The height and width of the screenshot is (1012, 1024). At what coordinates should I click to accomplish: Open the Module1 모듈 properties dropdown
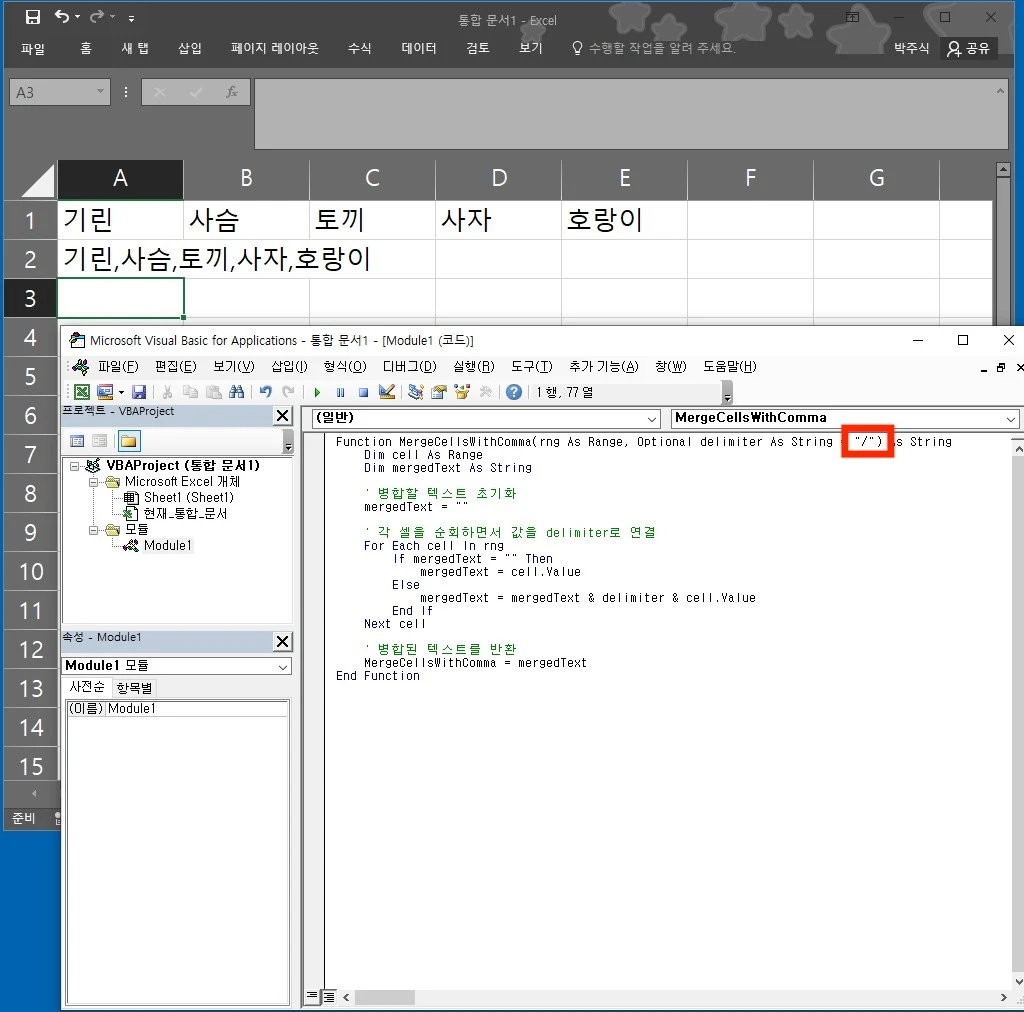pos(283,667)
